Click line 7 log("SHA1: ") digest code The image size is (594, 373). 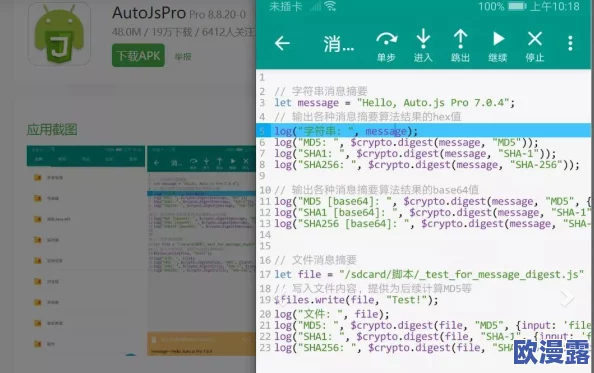pyautogui.click(x=415, y=153)
